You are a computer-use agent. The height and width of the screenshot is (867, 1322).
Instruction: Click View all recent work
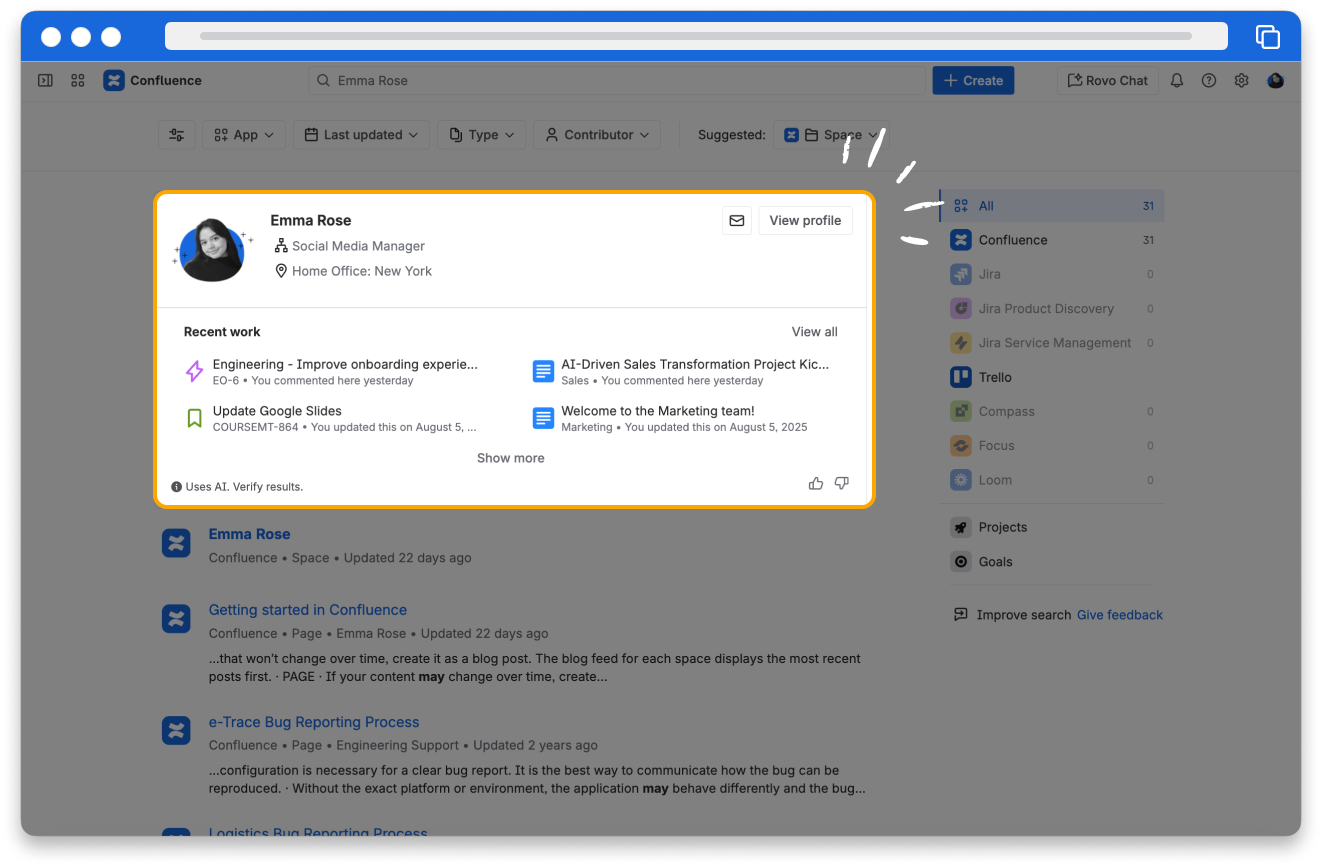(815, 332)
